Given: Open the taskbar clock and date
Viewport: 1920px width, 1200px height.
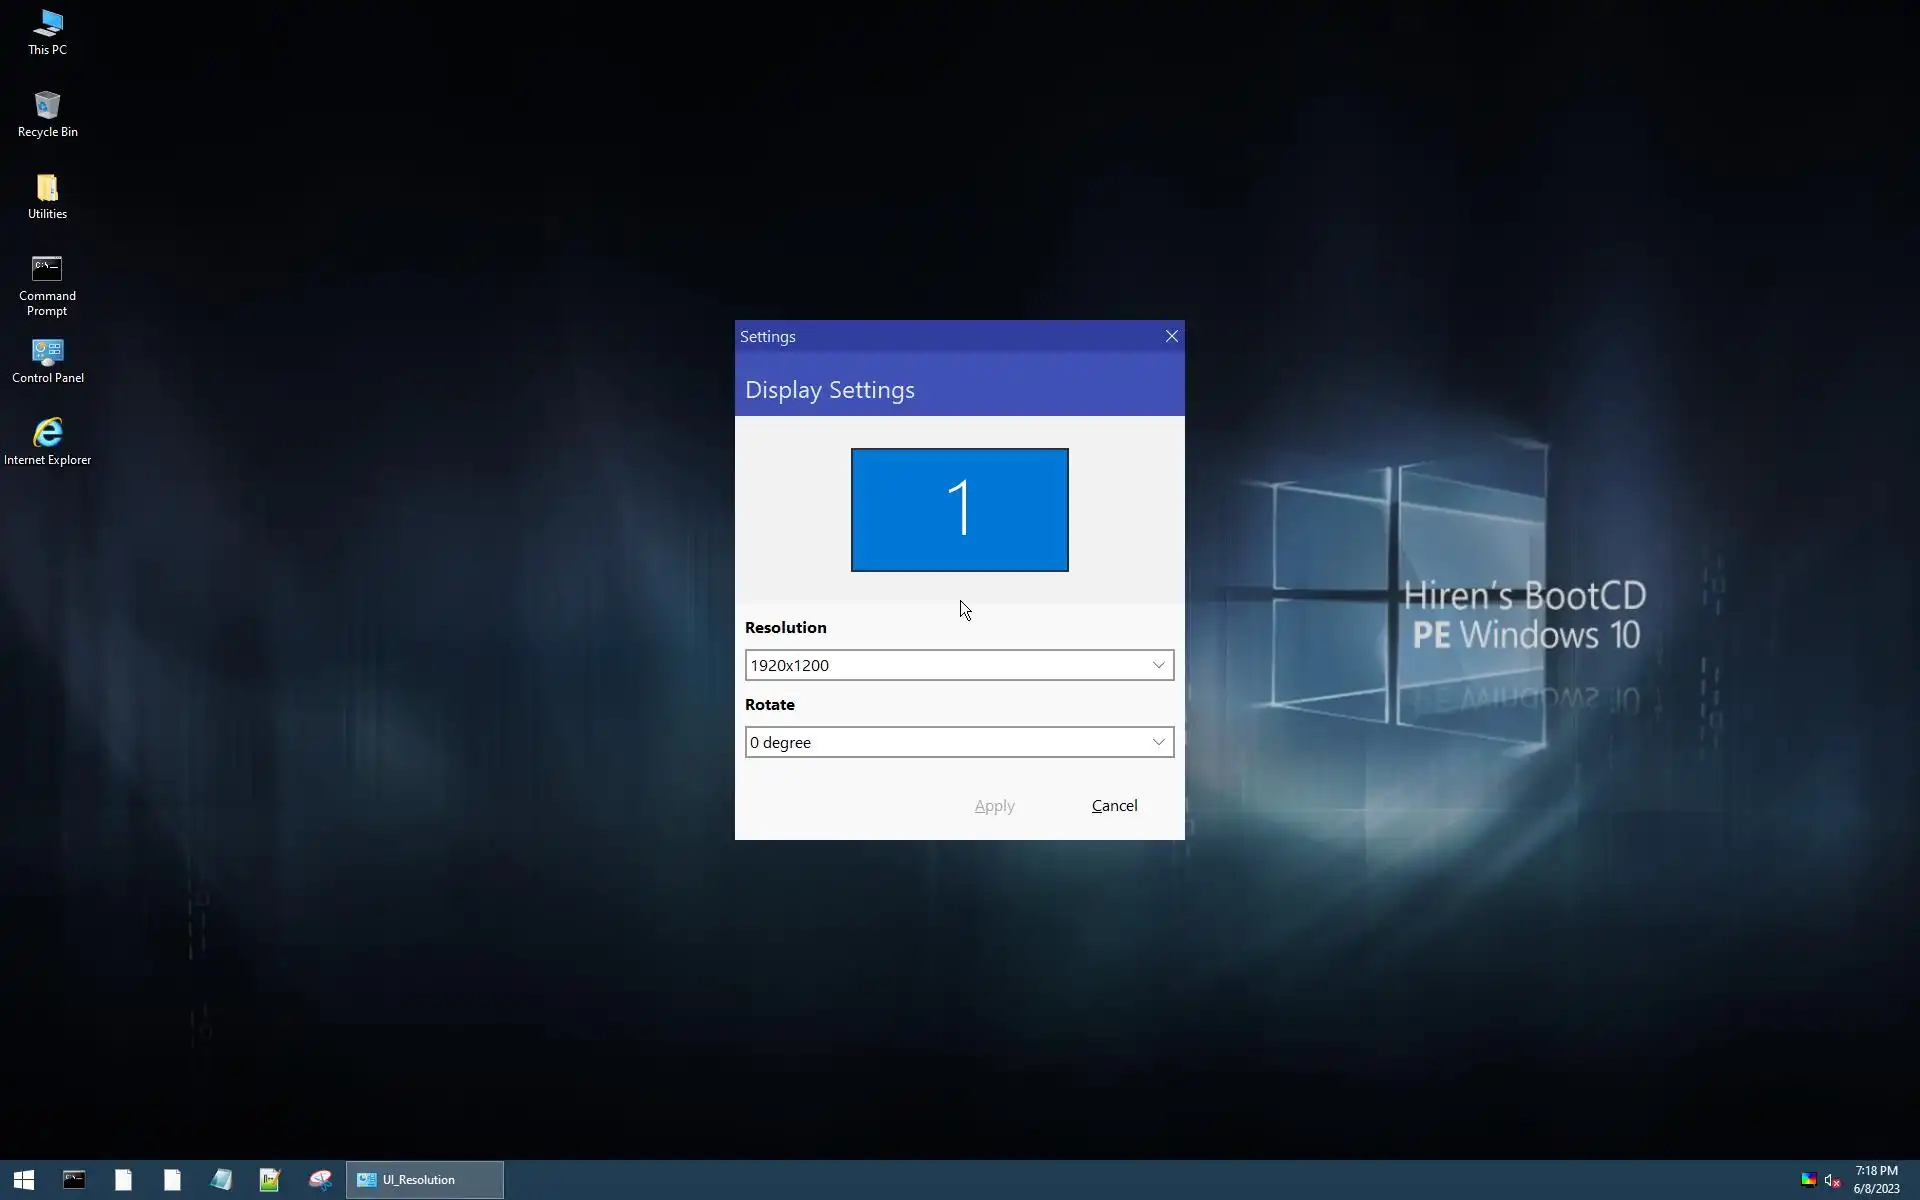Looking at the screenshot, I should [1876, 1180].
